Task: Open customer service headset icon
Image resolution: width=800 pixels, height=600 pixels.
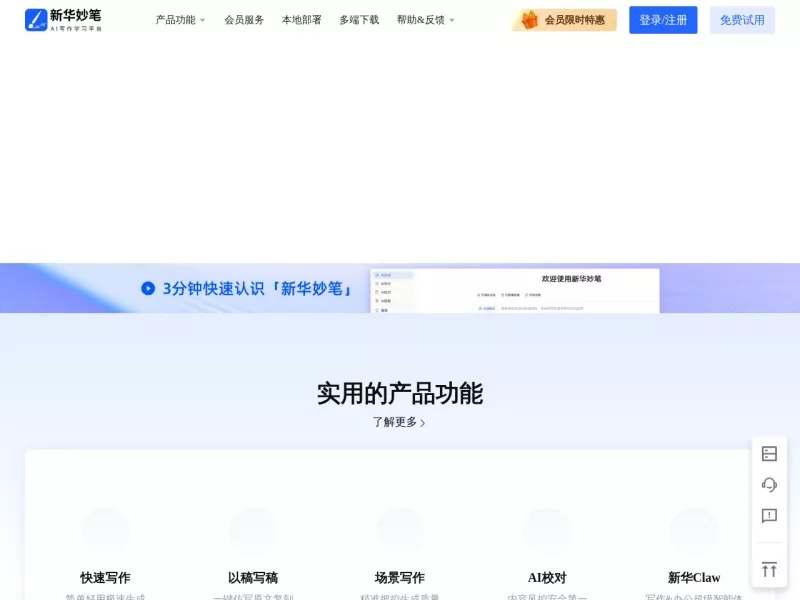Action: [769, 485]
